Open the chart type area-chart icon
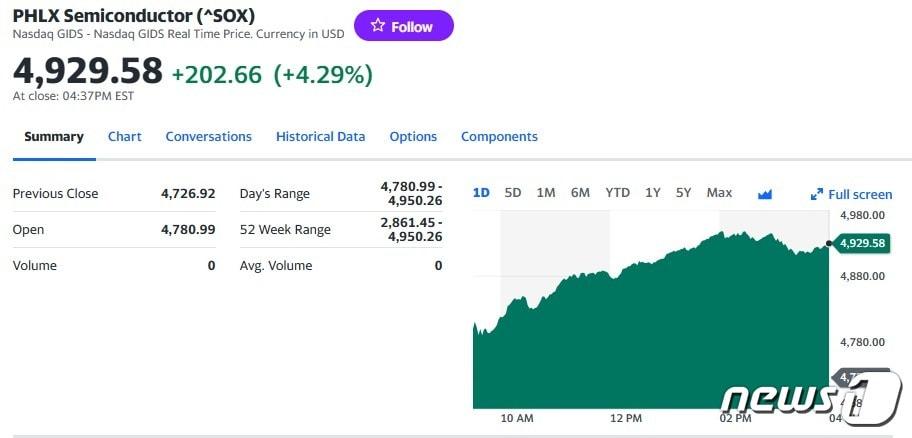912x438 pixels. pyautogui.click(x=765, y=194)
